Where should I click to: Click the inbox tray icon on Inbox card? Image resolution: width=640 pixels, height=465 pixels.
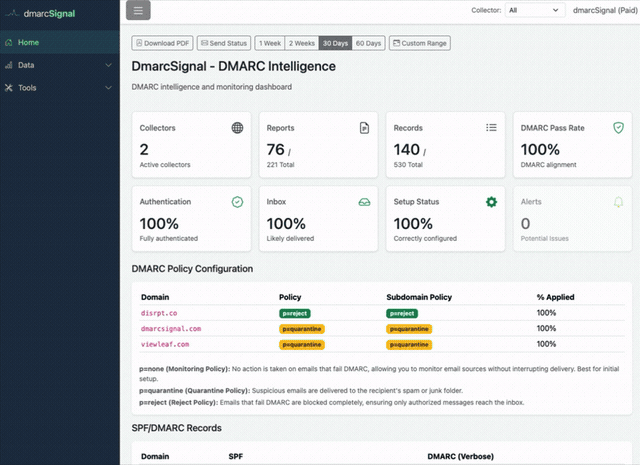(x=364, y=202)
